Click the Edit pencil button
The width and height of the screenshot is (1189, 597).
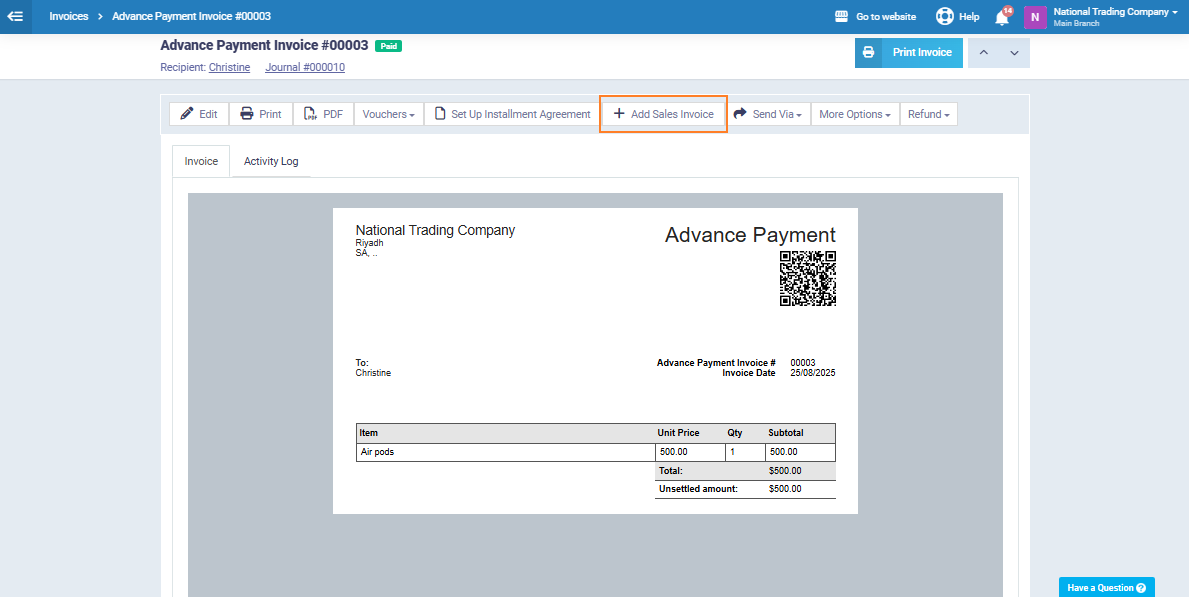point(199,114)
